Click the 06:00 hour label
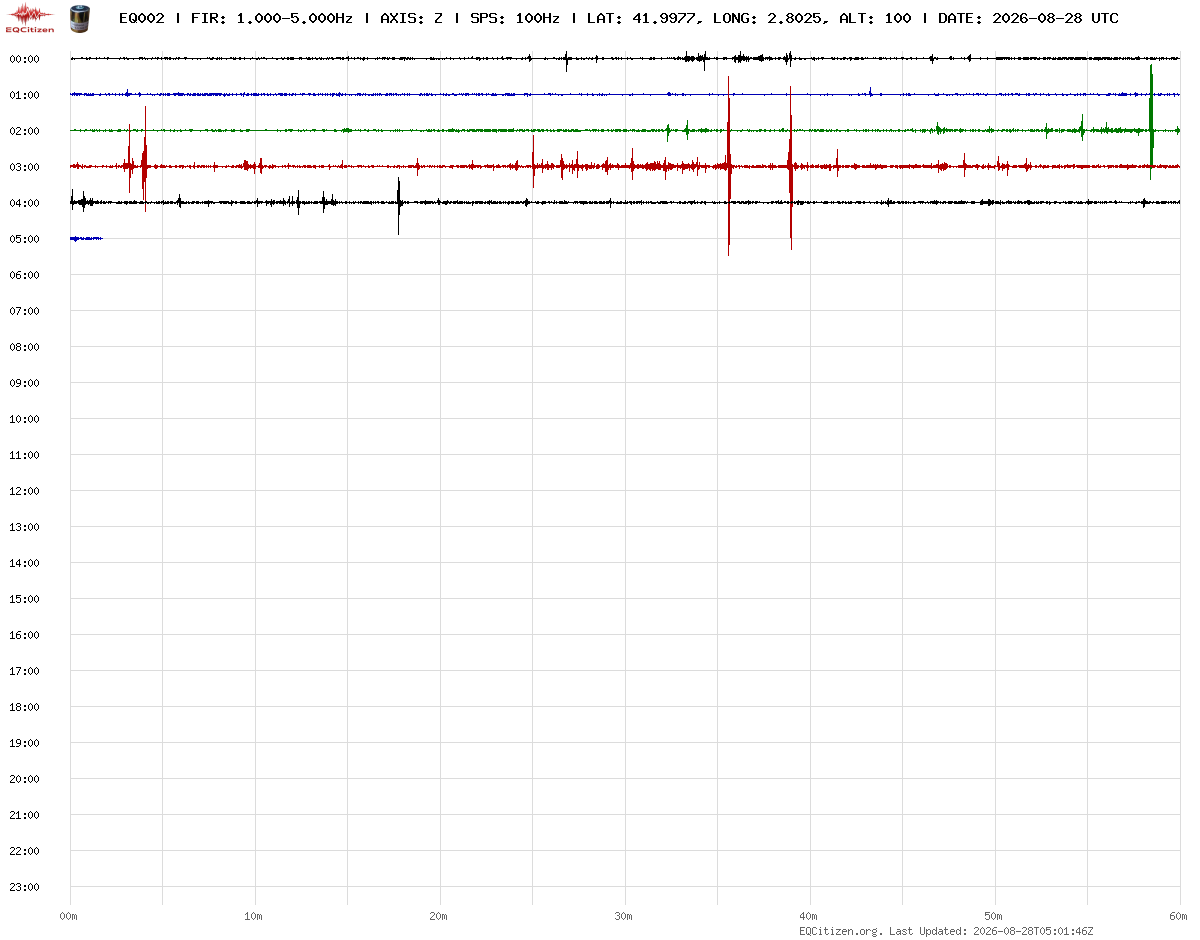Viewport: 1200px width, 940px height. click(24, 275)
